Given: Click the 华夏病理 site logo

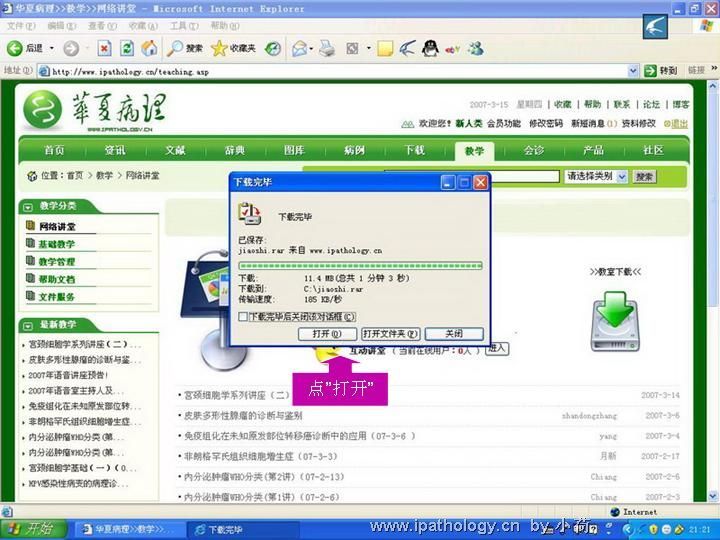Looking at the screenshot, I should pyautogui.click(x=95, y=111).
